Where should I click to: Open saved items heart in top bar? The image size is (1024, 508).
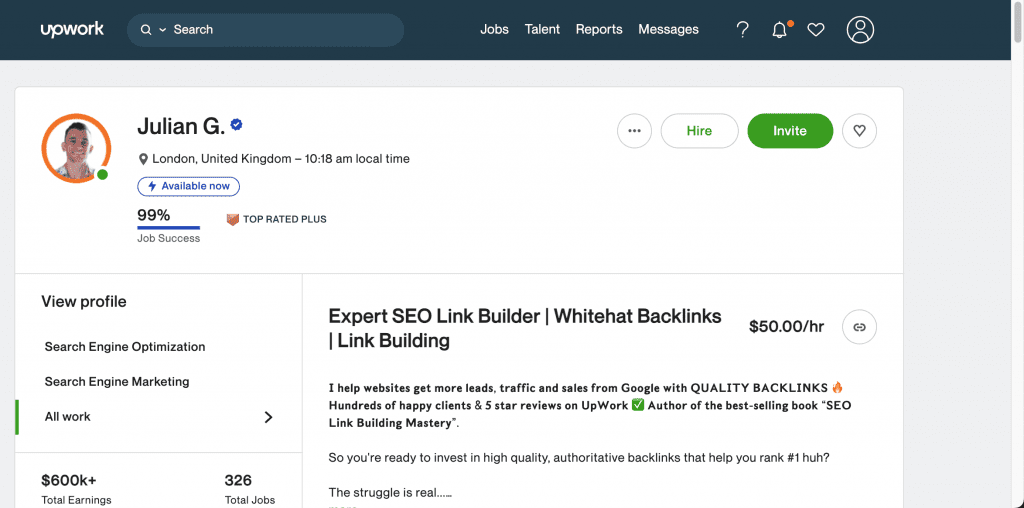pyautogui.click(x=816, y=29)
